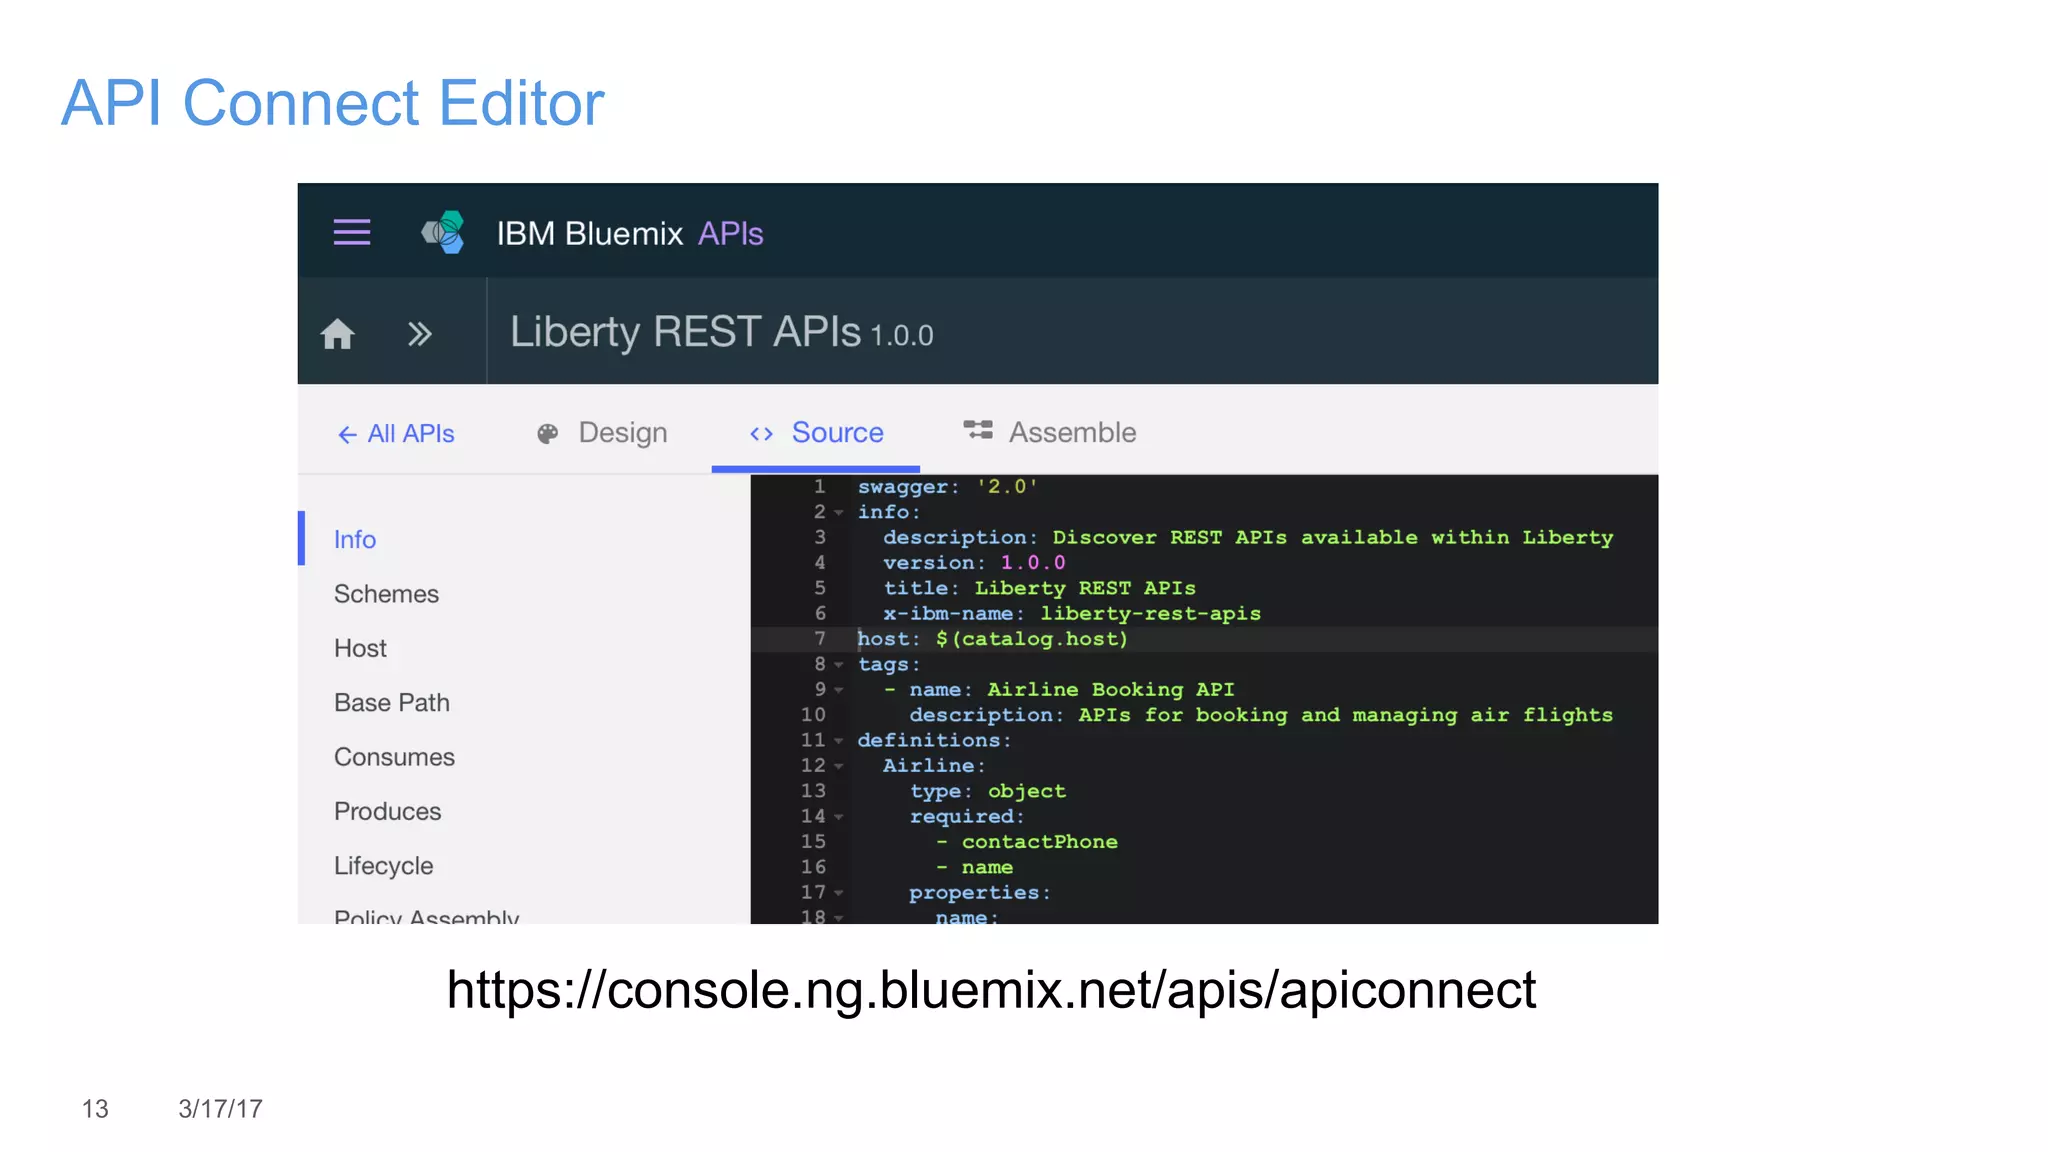This screenshot has height=1152, width=2048.
Task: Click the IBM Bluemix hexagon logo
Action: click(443, 232)
